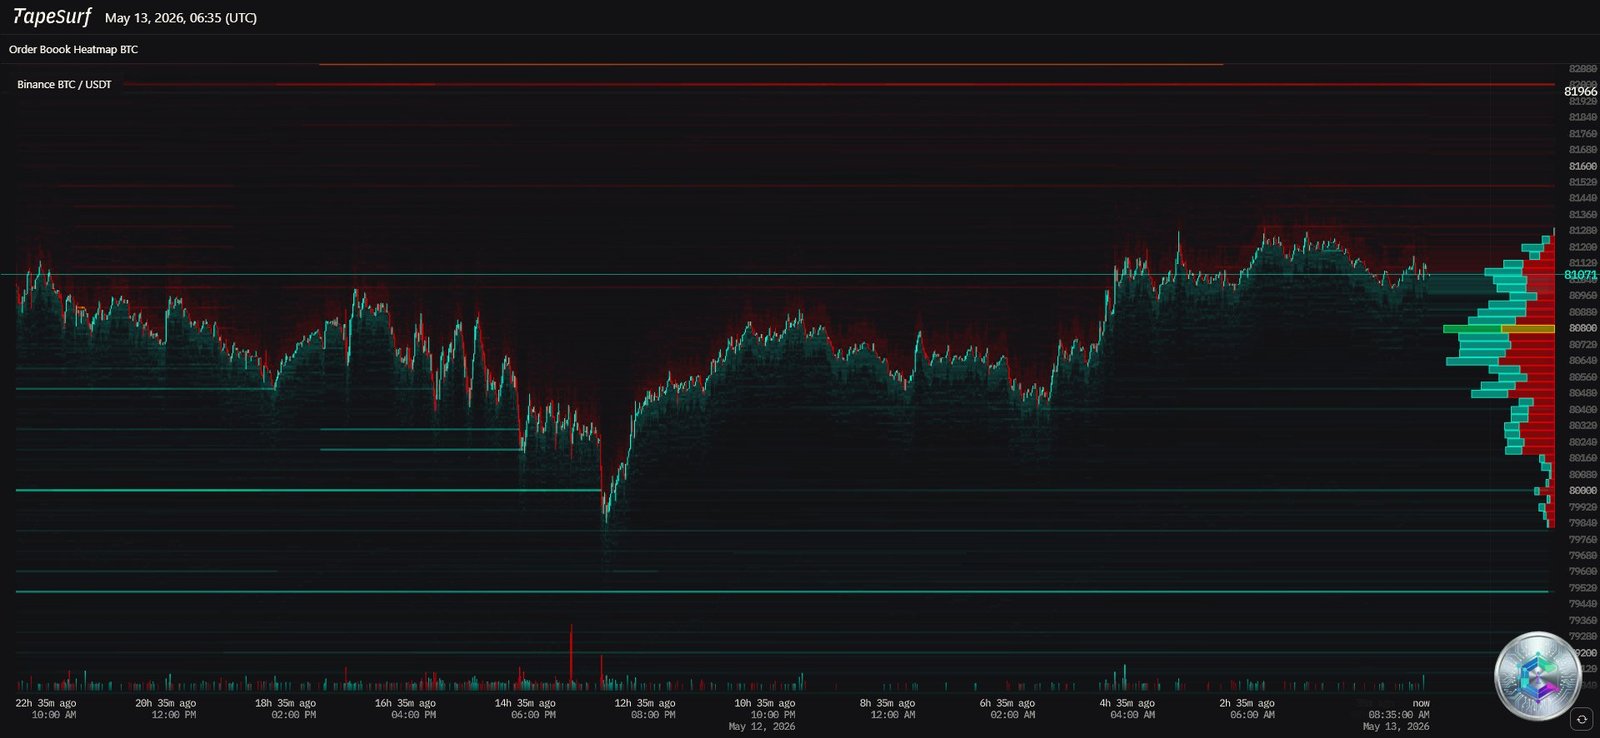The width and height of the screenshot is (1600, 738).
Task: Click the "14h 35m ago" time label
Action: [525, 703]
